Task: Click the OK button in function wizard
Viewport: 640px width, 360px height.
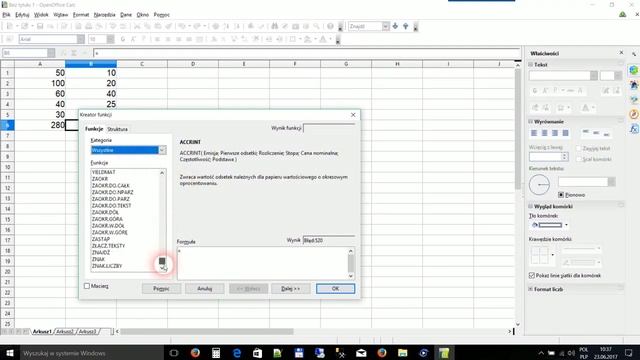Action: [336, 289]
